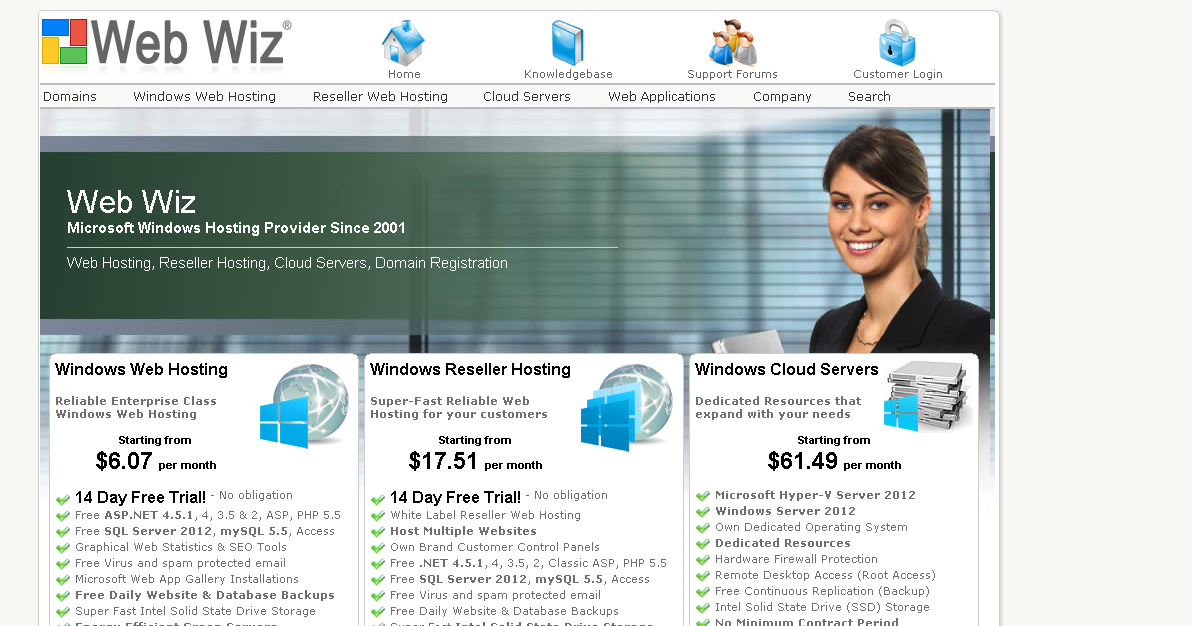Open the Windows Reseller Hosting card heading
Image resolution: width=1192 pixels, height=626 pixels.
[470, 370]
